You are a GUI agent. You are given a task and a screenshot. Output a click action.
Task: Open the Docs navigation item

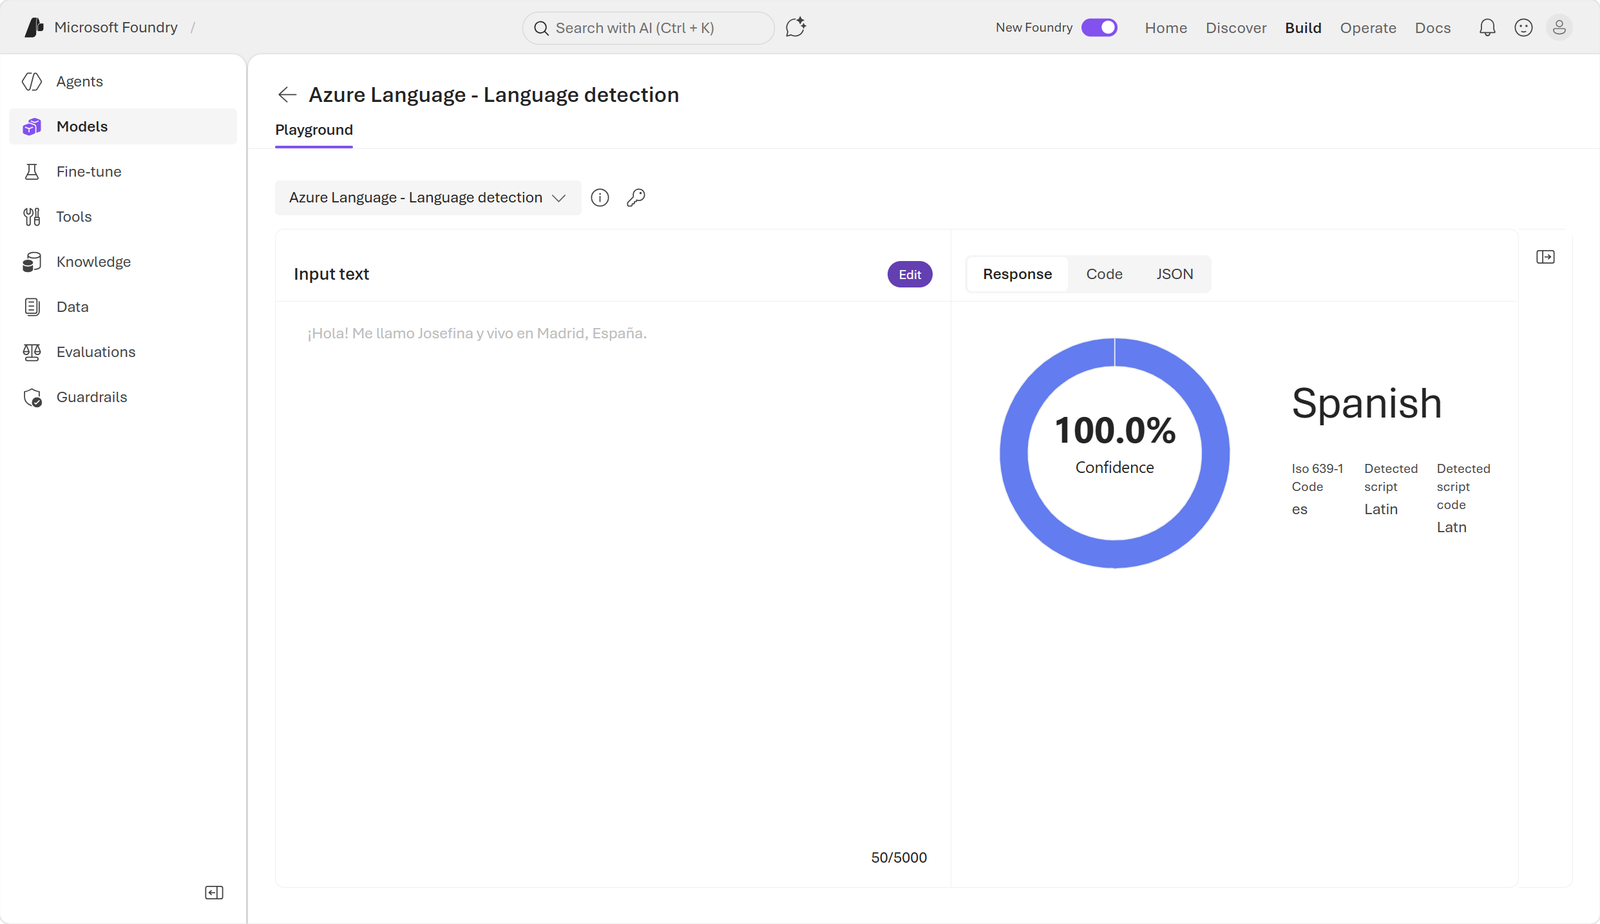tap(1433, 28)
